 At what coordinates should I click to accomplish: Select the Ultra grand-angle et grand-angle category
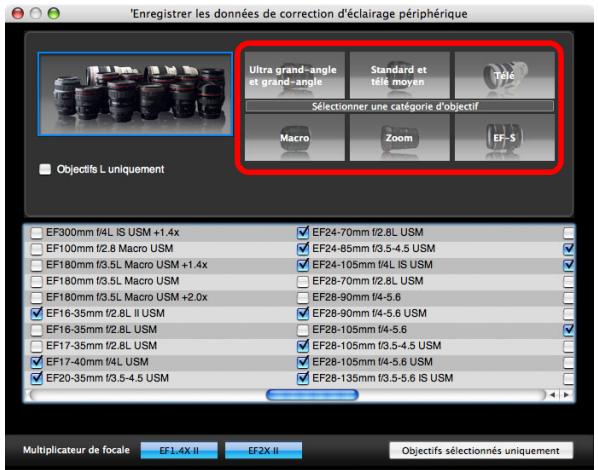click(294, 75)
